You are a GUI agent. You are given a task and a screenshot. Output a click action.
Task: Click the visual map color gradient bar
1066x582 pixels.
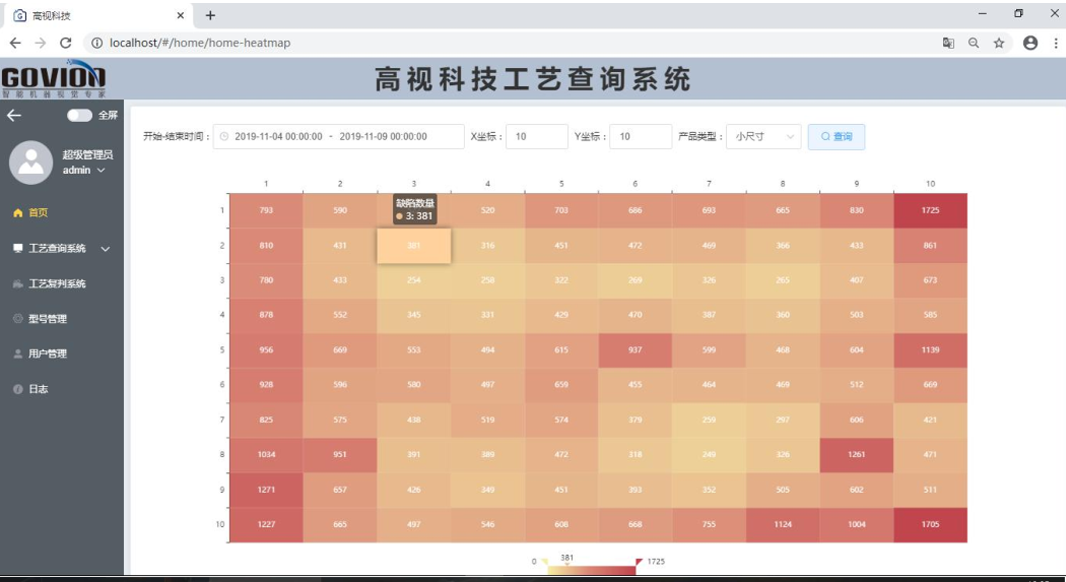pos(592,570)
